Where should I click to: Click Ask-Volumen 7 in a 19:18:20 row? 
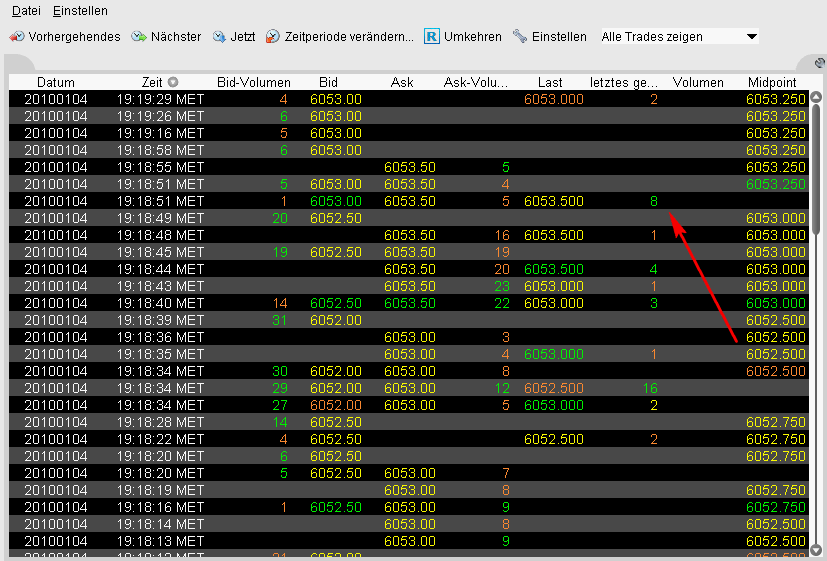505,473
